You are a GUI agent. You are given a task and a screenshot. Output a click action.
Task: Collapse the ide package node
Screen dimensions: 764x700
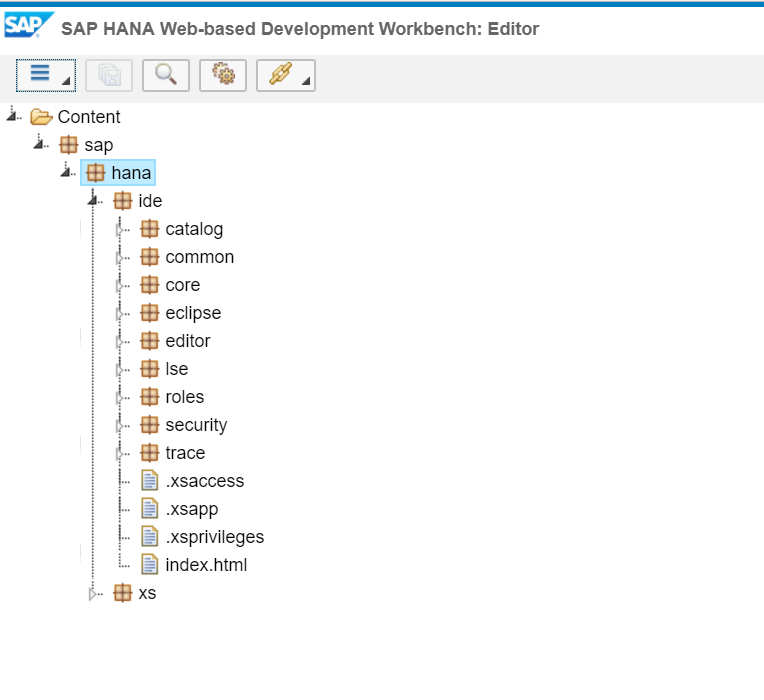93,200
